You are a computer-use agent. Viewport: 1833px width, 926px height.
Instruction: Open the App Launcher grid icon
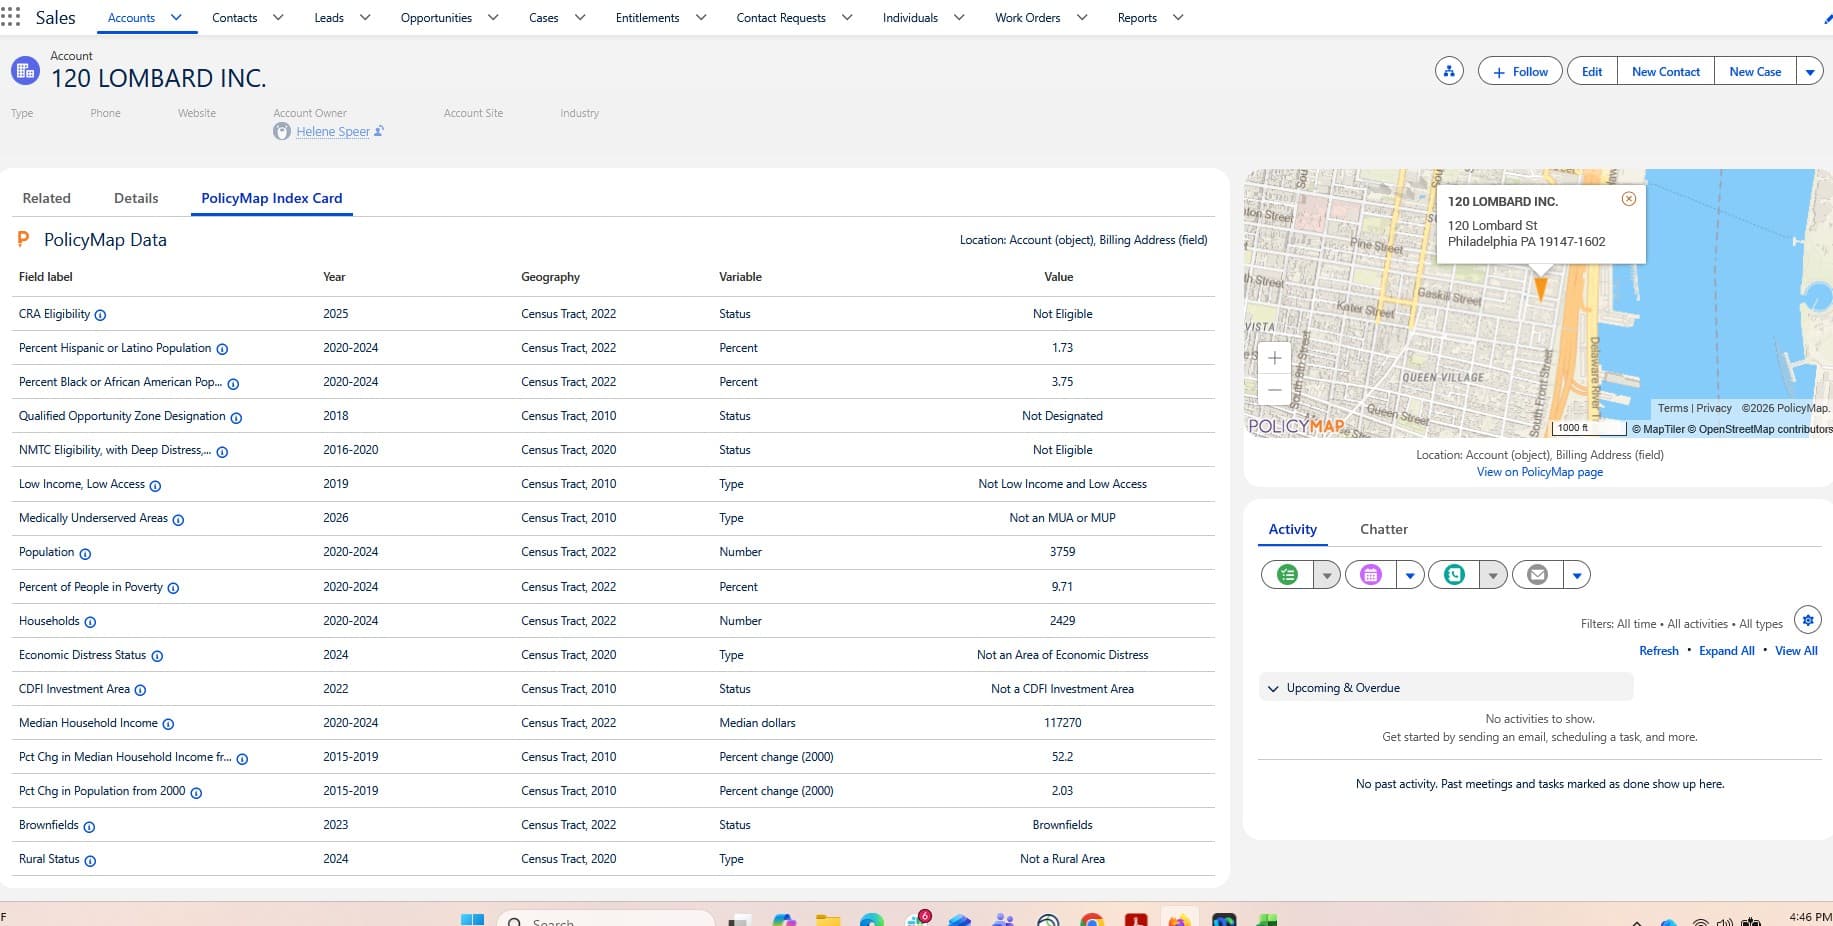10,17
